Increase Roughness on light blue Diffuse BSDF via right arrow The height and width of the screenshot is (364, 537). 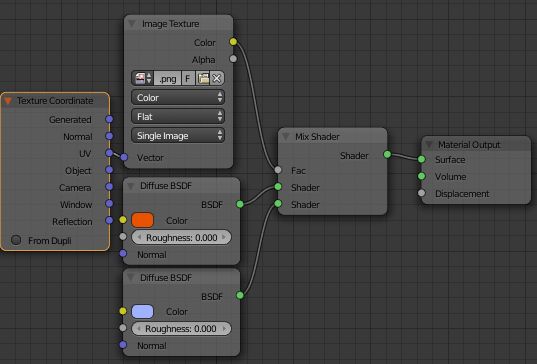click(x=224, y=329)
